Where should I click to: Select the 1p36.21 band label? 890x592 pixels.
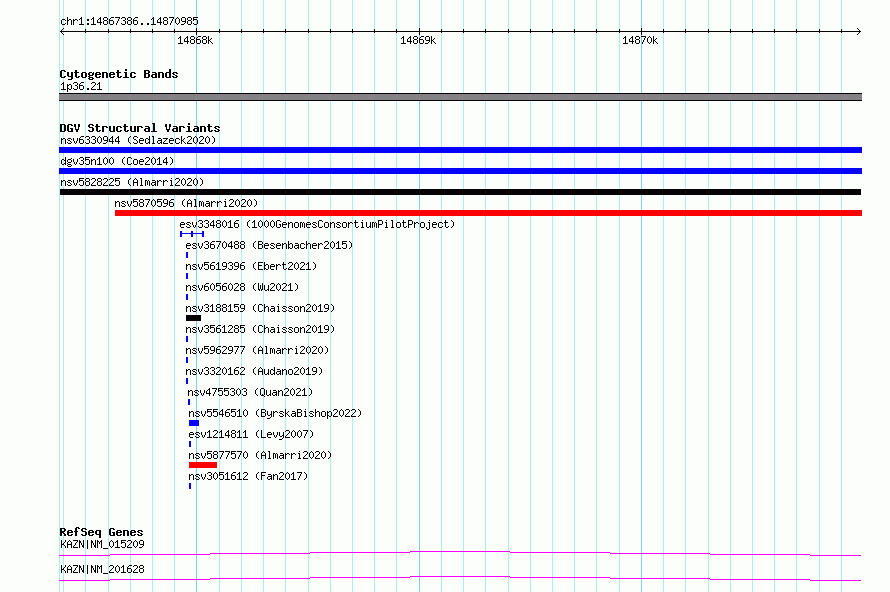(x=81, y=86)
